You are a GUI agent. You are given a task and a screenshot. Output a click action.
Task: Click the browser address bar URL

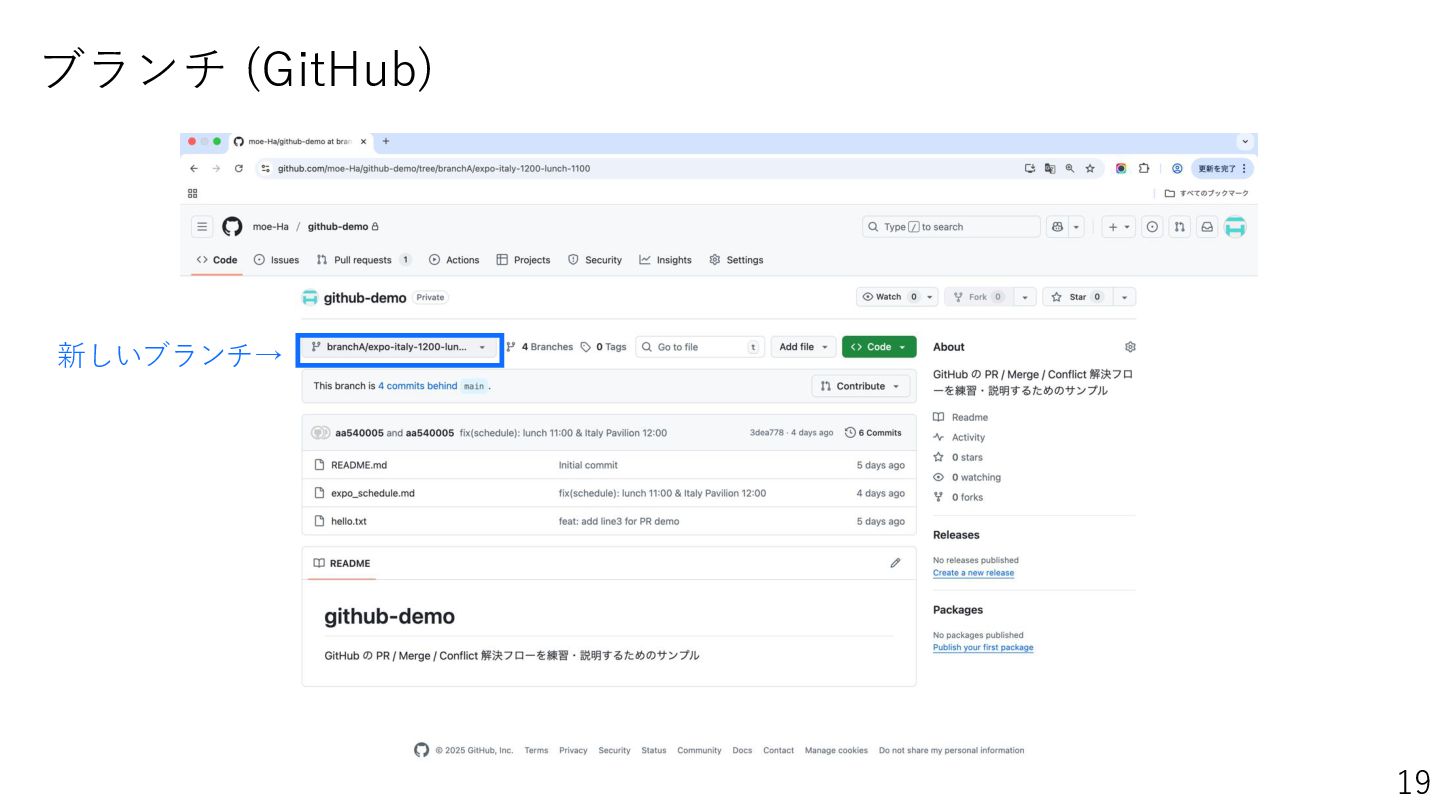pyautogui.click(x=434, y=168)
